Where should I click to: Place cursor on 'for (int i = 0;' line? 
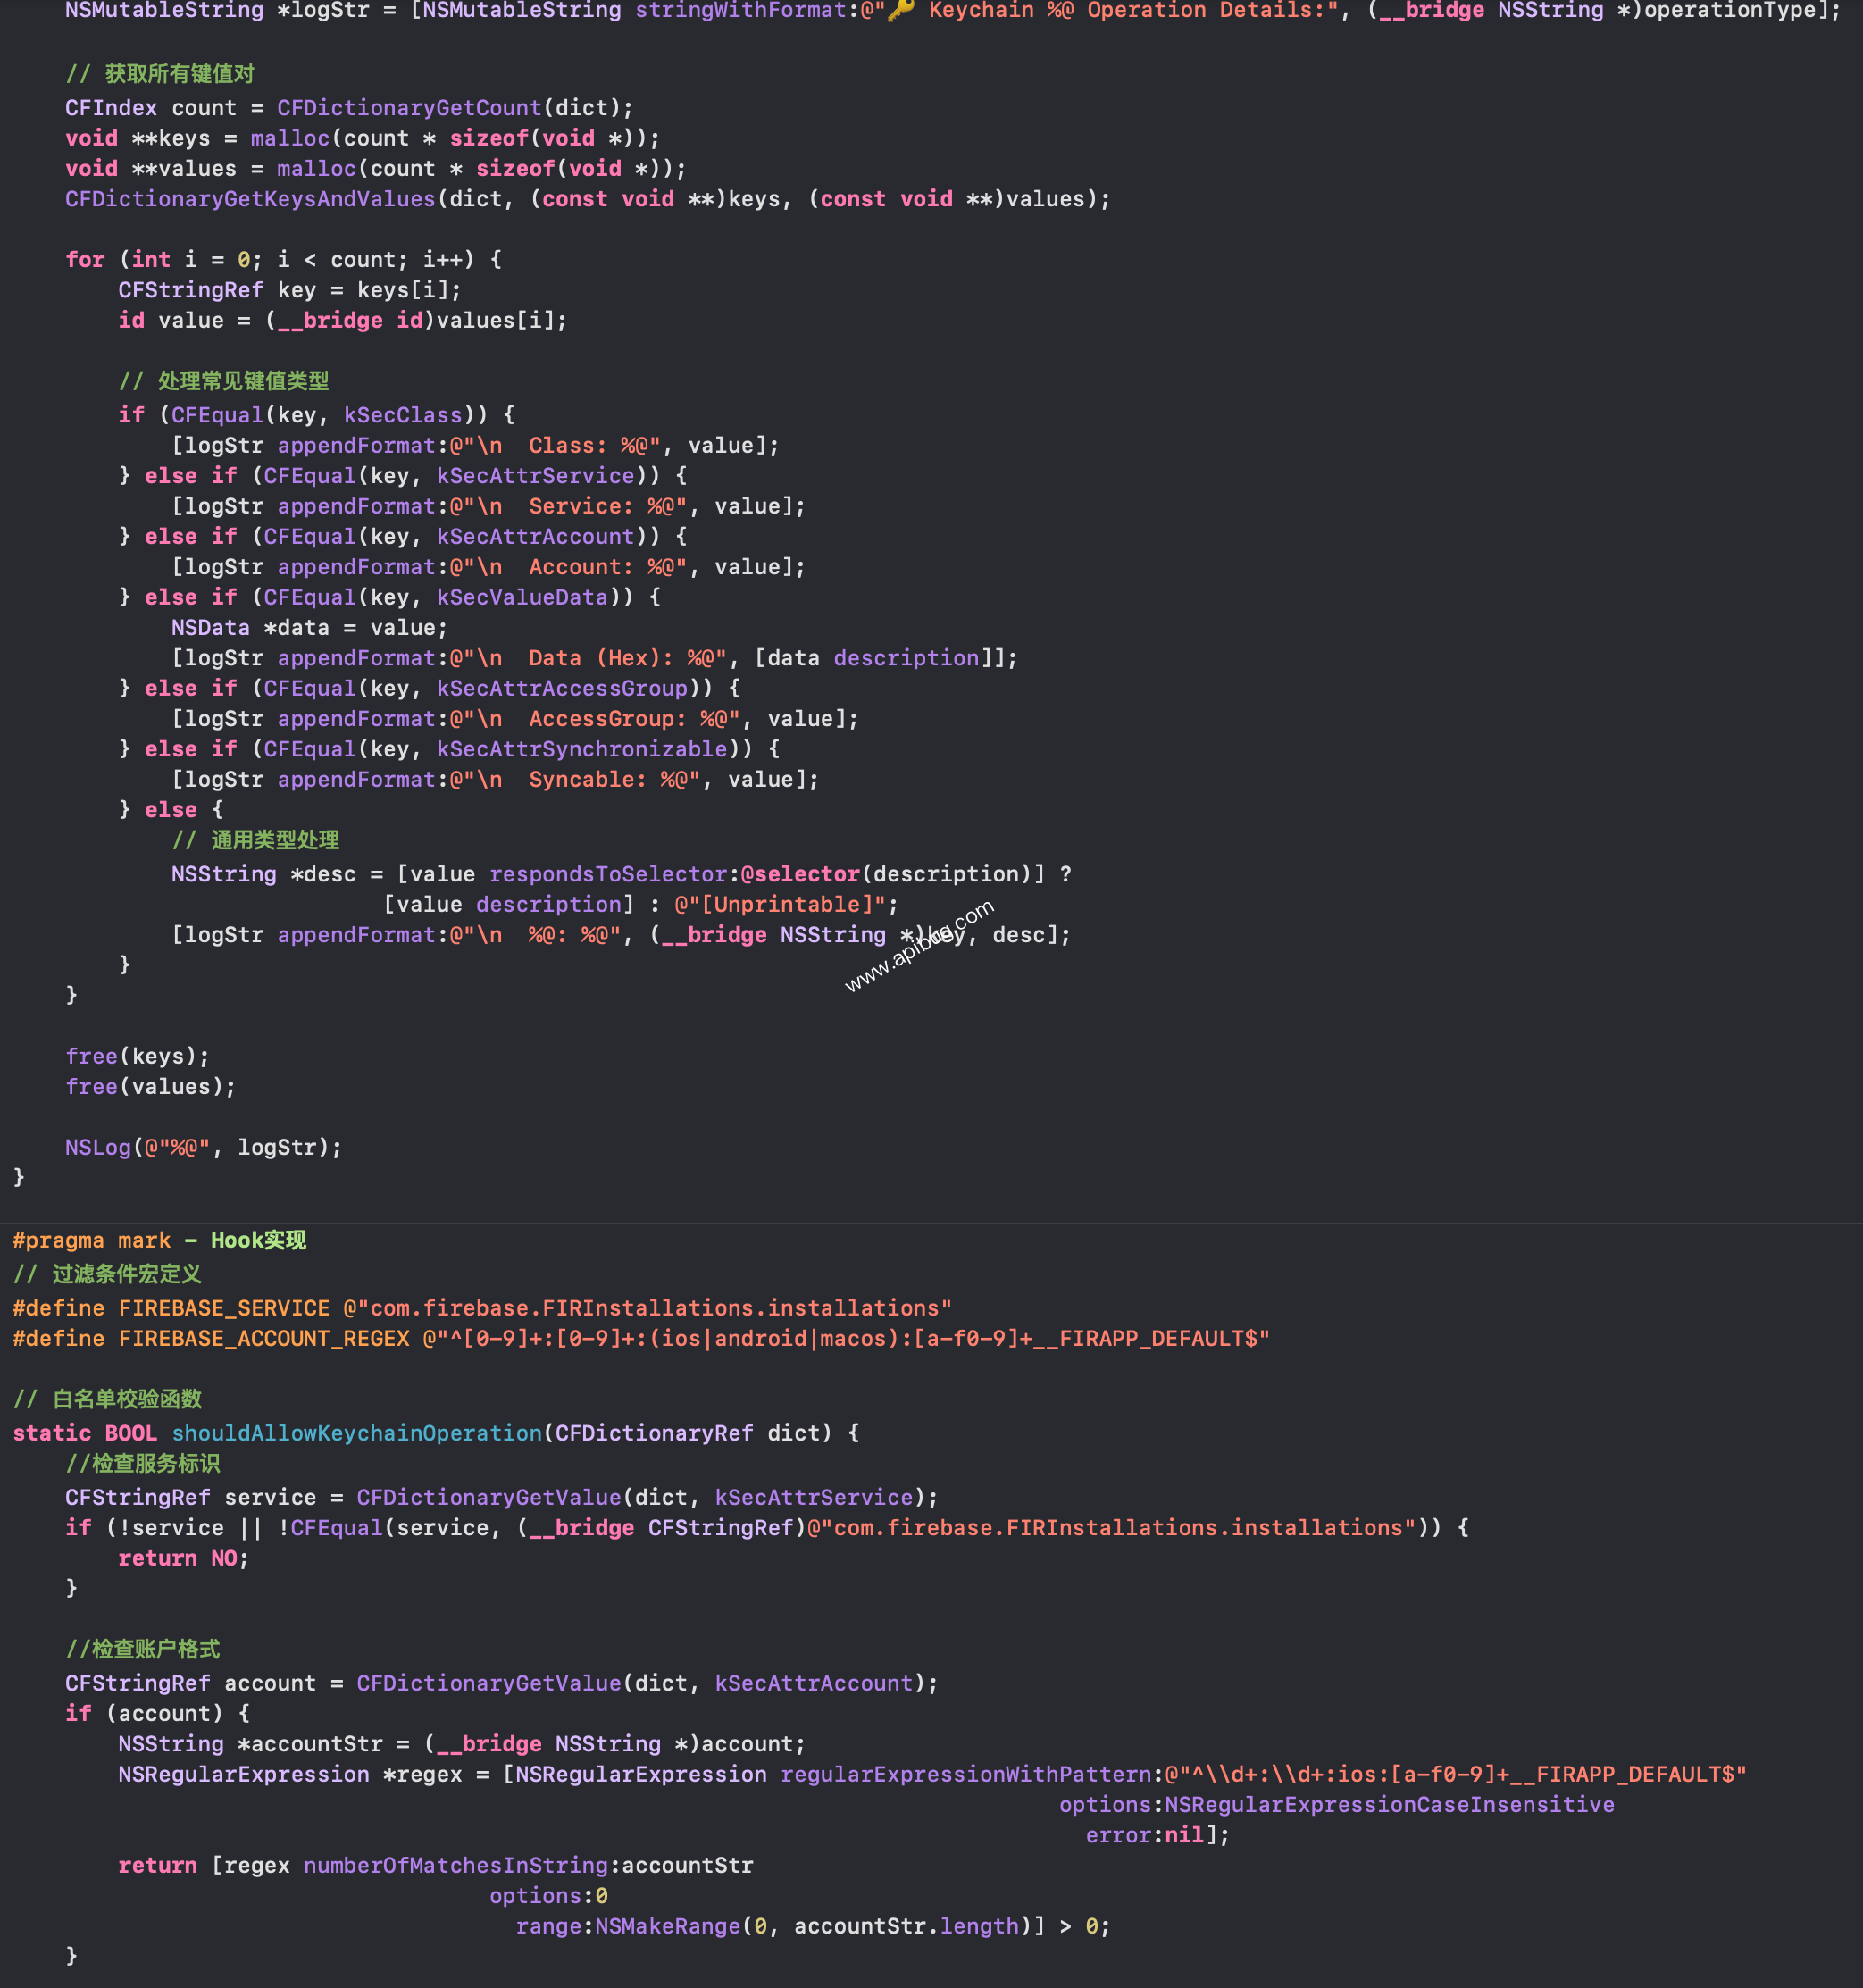point(284,260)
